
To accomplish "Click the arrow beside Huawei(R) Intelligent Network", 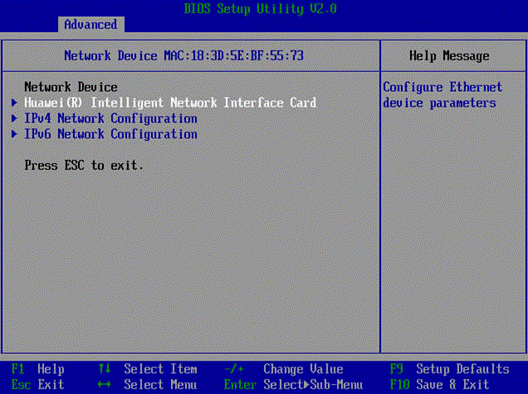I will click(14, 102).
